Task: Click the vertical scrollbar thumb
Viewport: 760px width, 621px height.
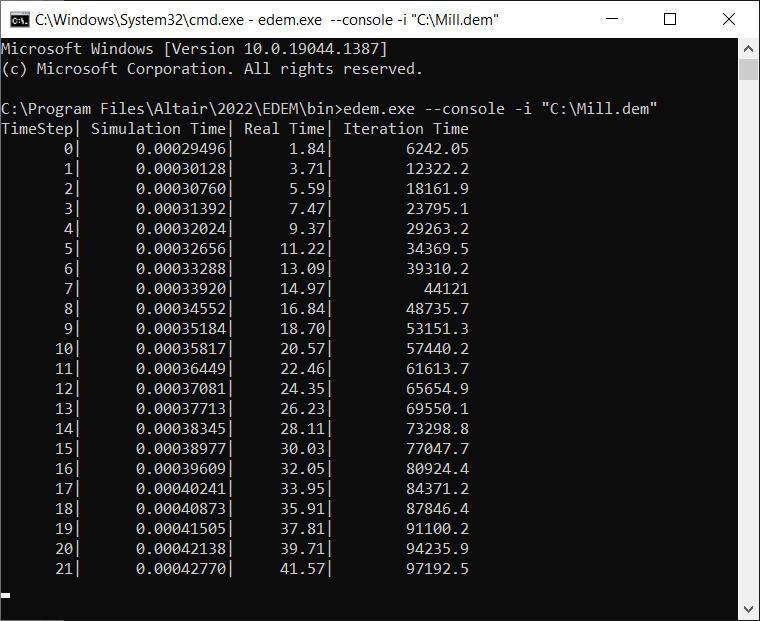Action: pos(748,69)
